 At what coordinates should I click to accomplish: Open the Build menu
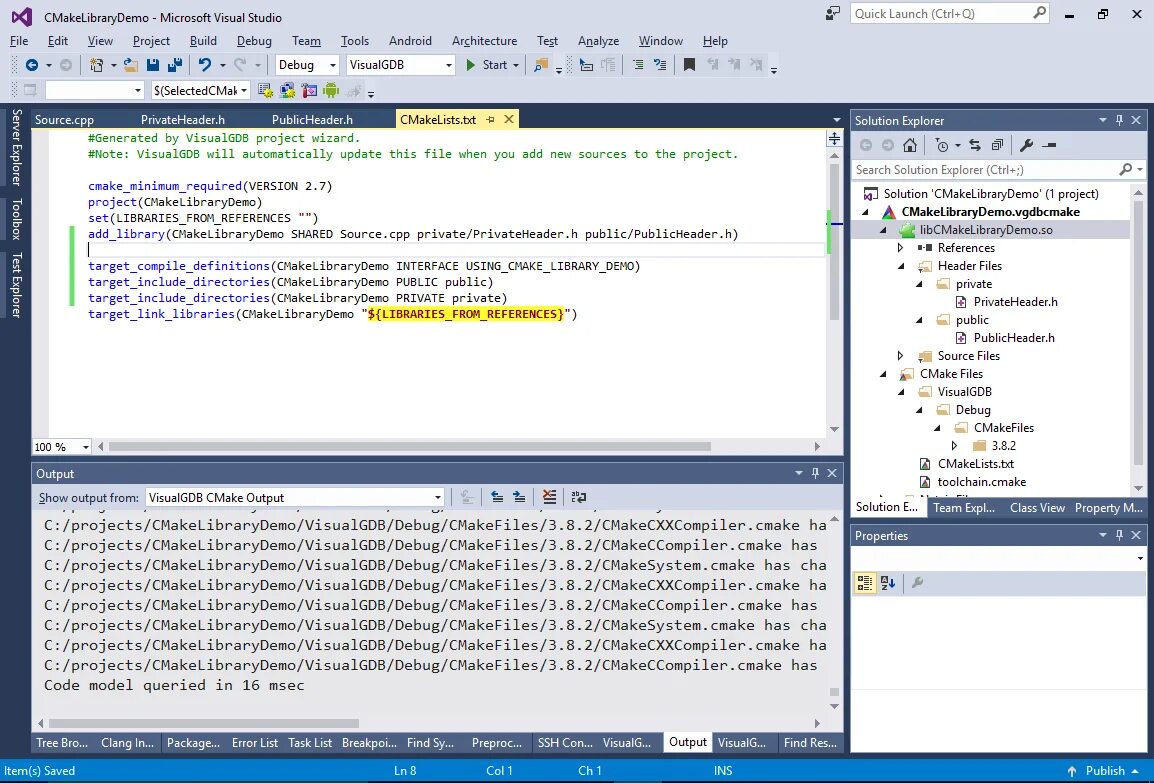(203, 41)
